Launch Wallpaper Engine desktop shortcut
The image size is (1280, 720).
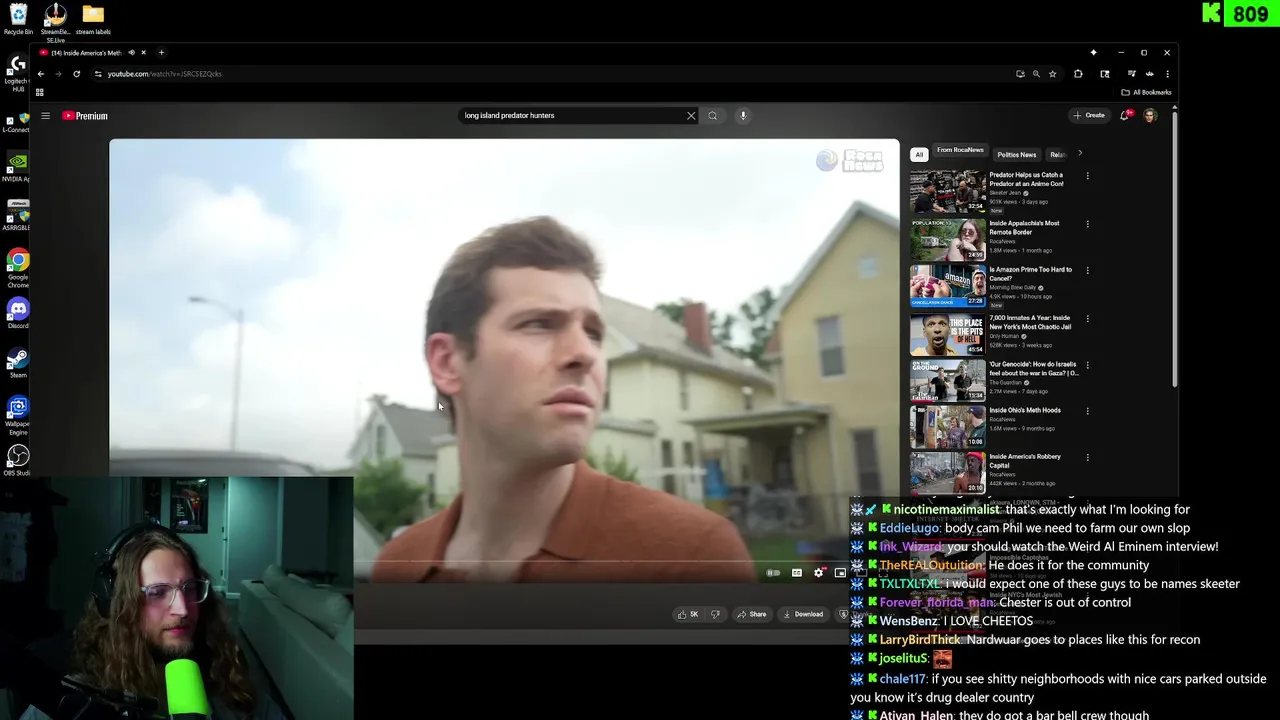(18, 415)
